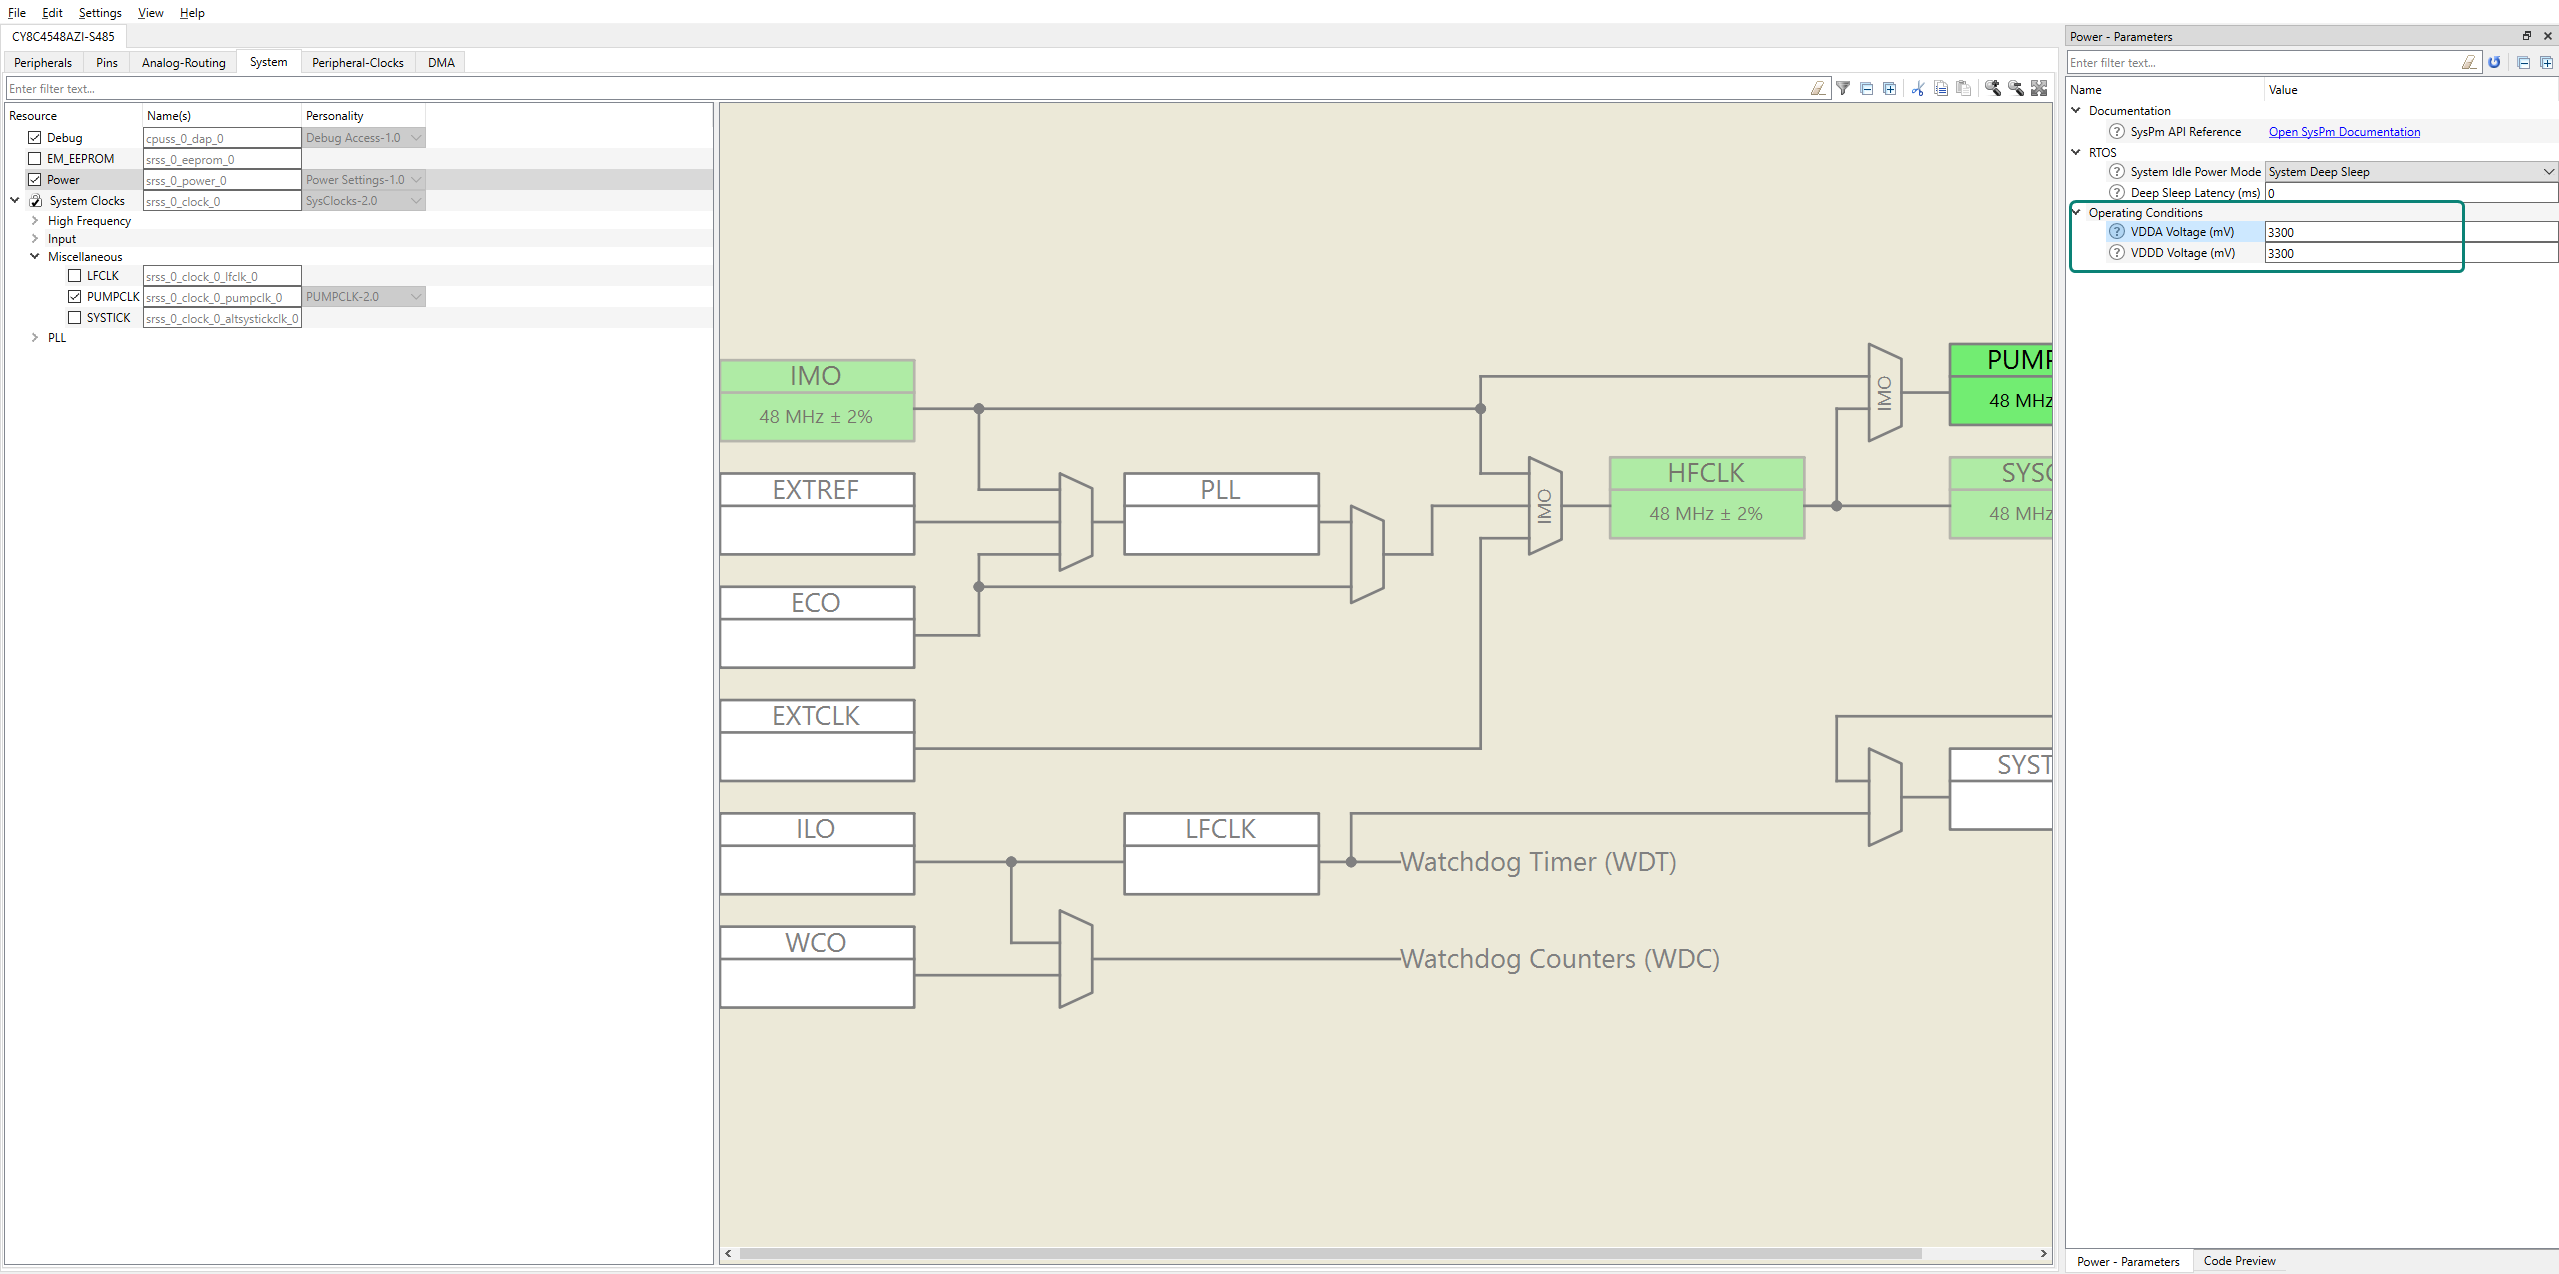The height and width of the screenshot is (1274, 2559).
Task: Disable the PUMPCLK checkbox
Action: [x=75, y=297]
